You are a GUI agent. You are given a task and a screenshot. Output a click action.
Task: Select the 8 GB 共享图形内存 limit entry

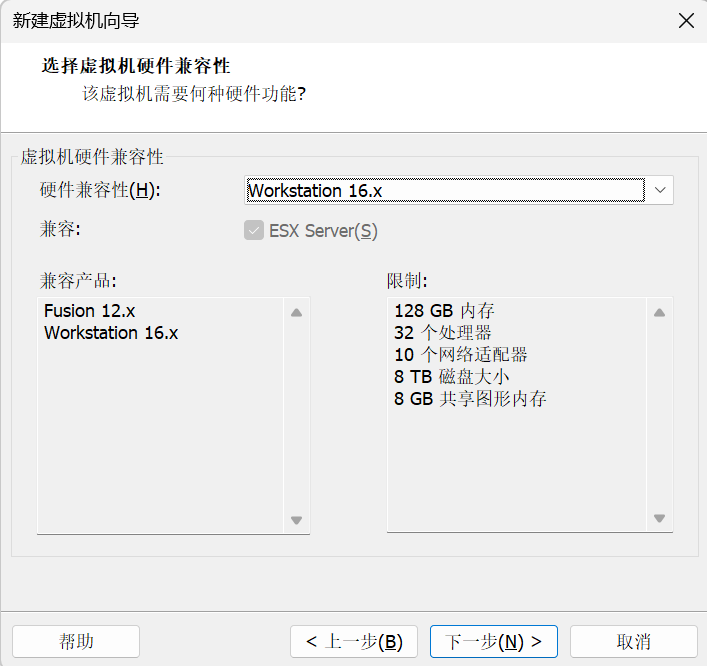coord(470,399)
